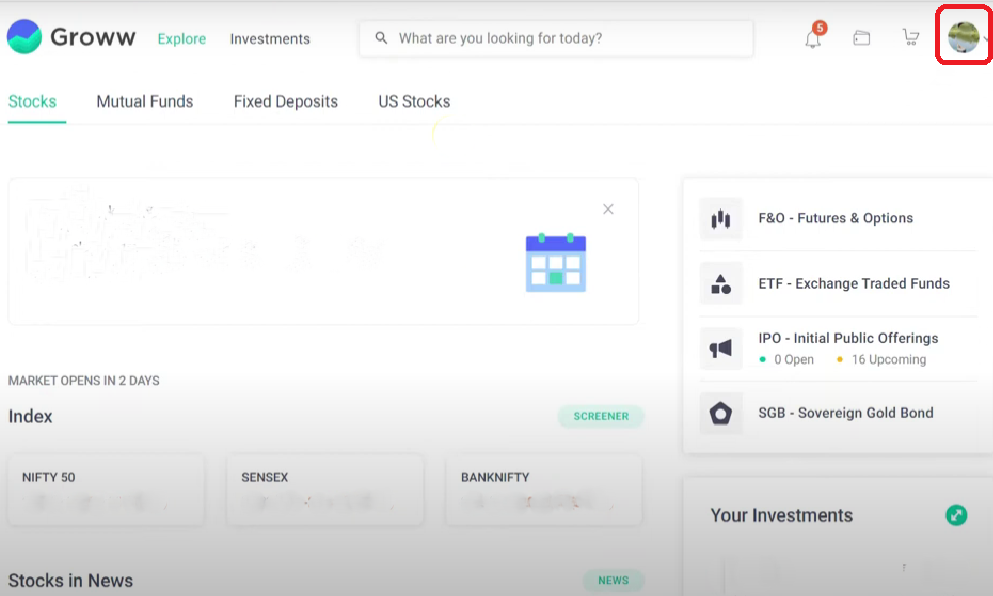Viewport: 993px width, 596px height.
Task: Go to Investments in top navigation
Action: pyautogui.click(x=270, y=39)
